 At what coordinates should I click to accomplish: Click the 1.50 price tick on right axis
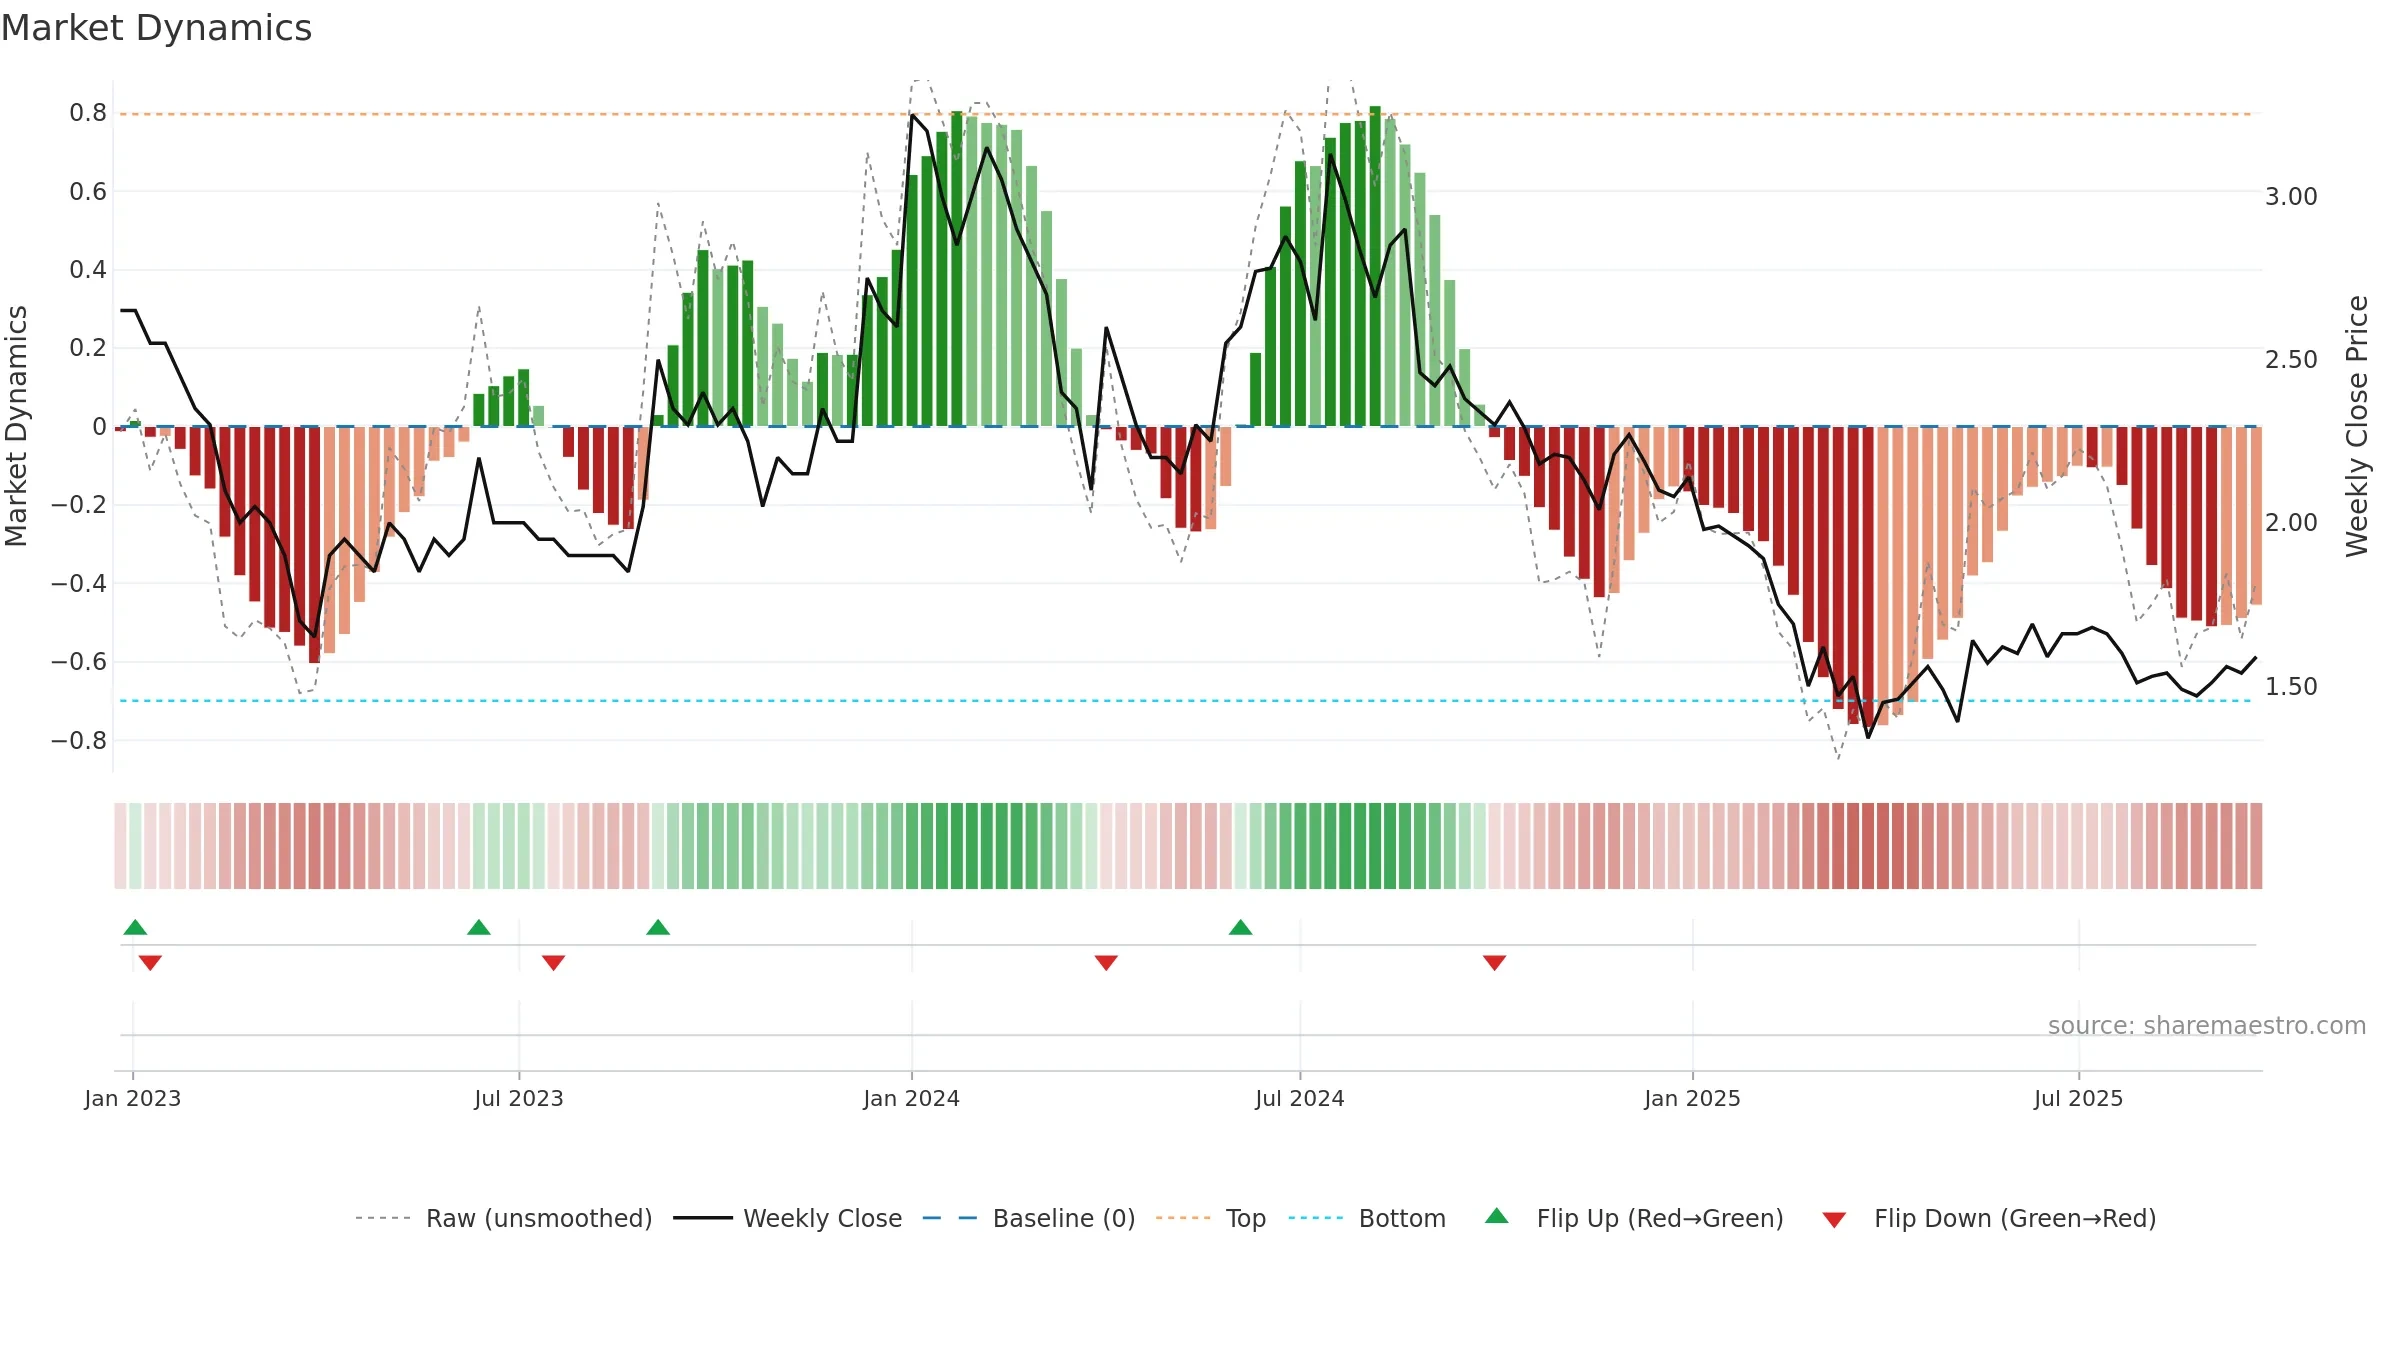coord(2291,686)
